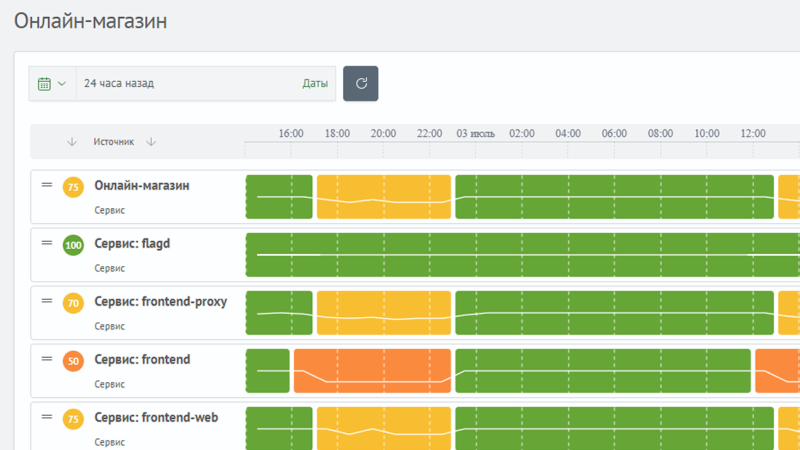Click the '03 июль' date axis label
The height and width of the screenshot is (450, 800).
476,134
